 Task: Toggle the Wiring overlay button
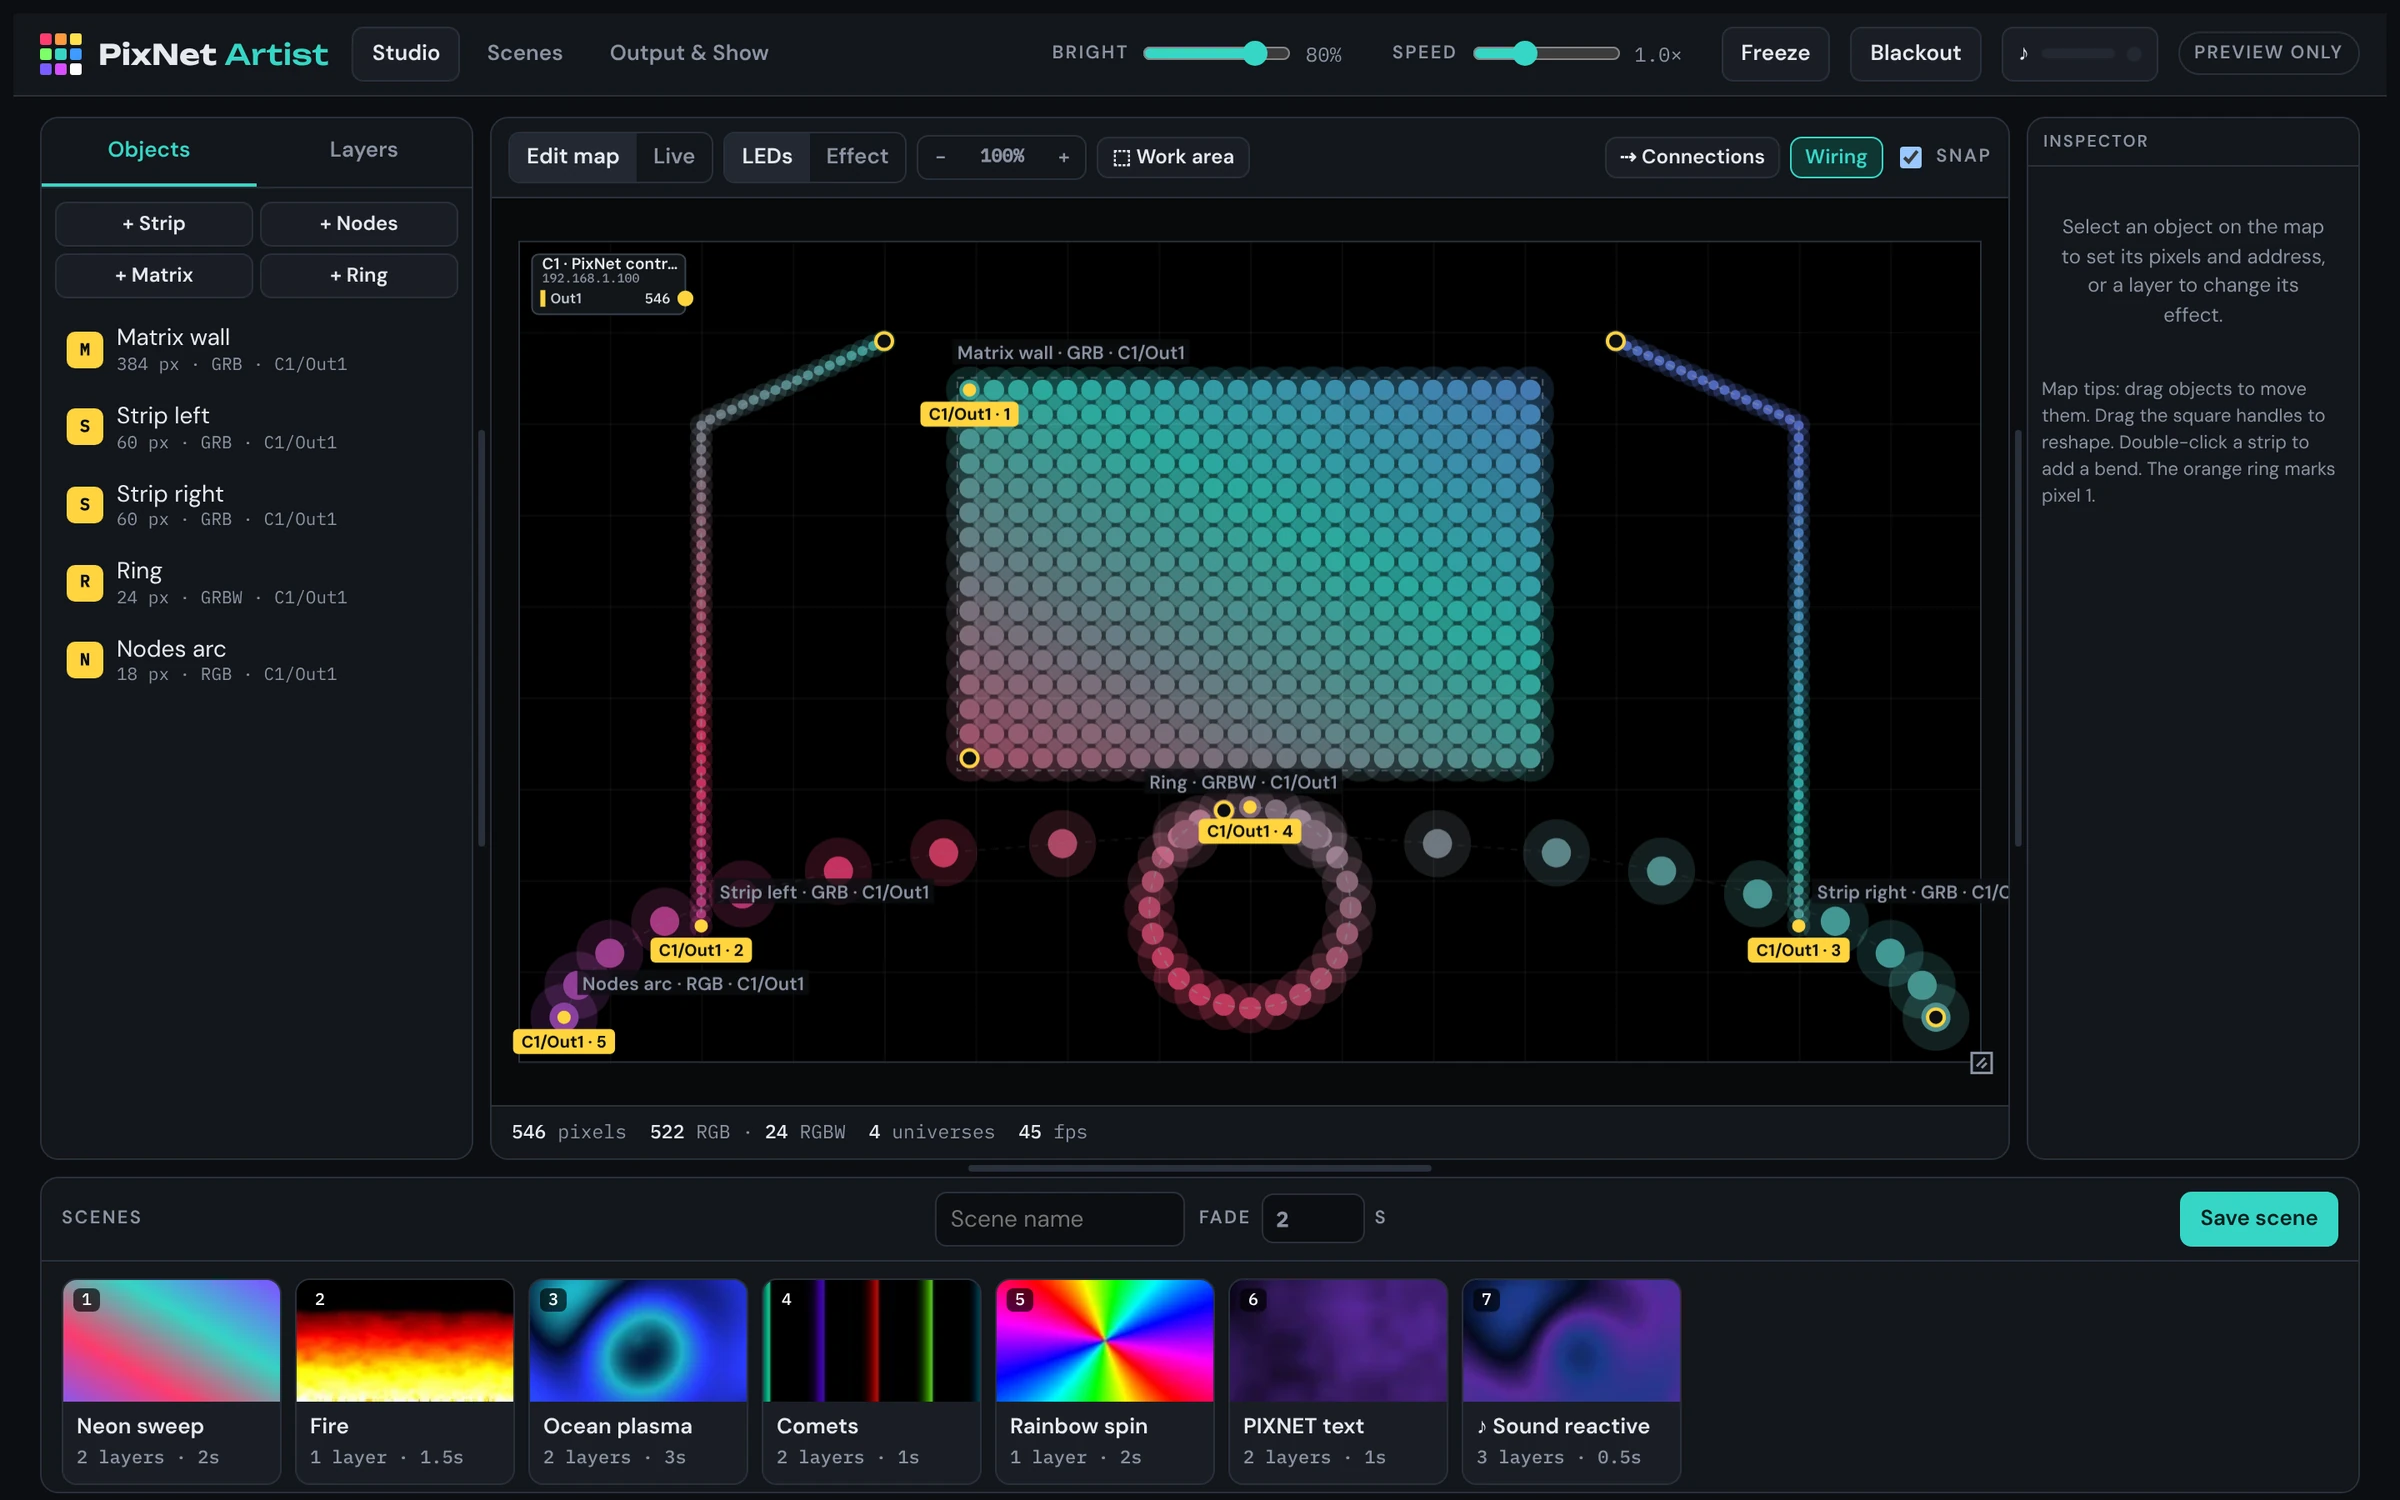(1836, 157)
